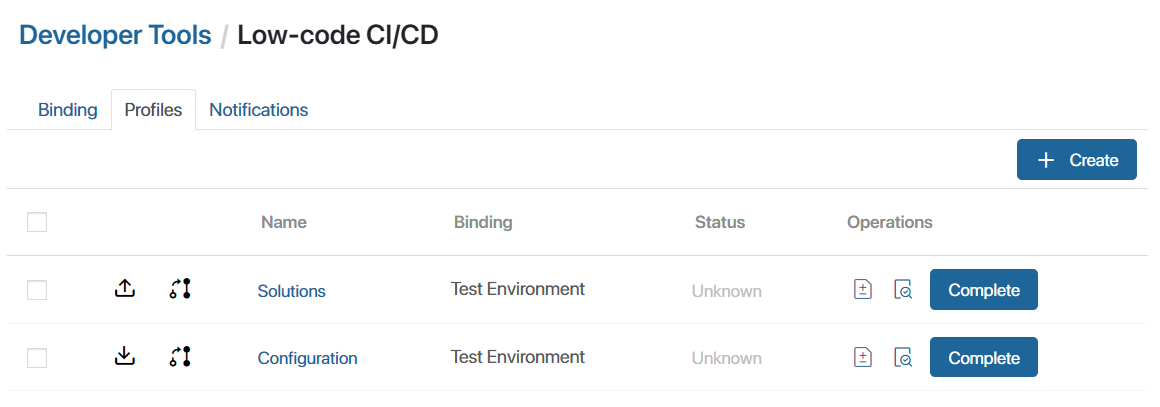Click Complete button for Solutions profile
This screenshot has height=407, width=1160.
click(x=984, y=289)
